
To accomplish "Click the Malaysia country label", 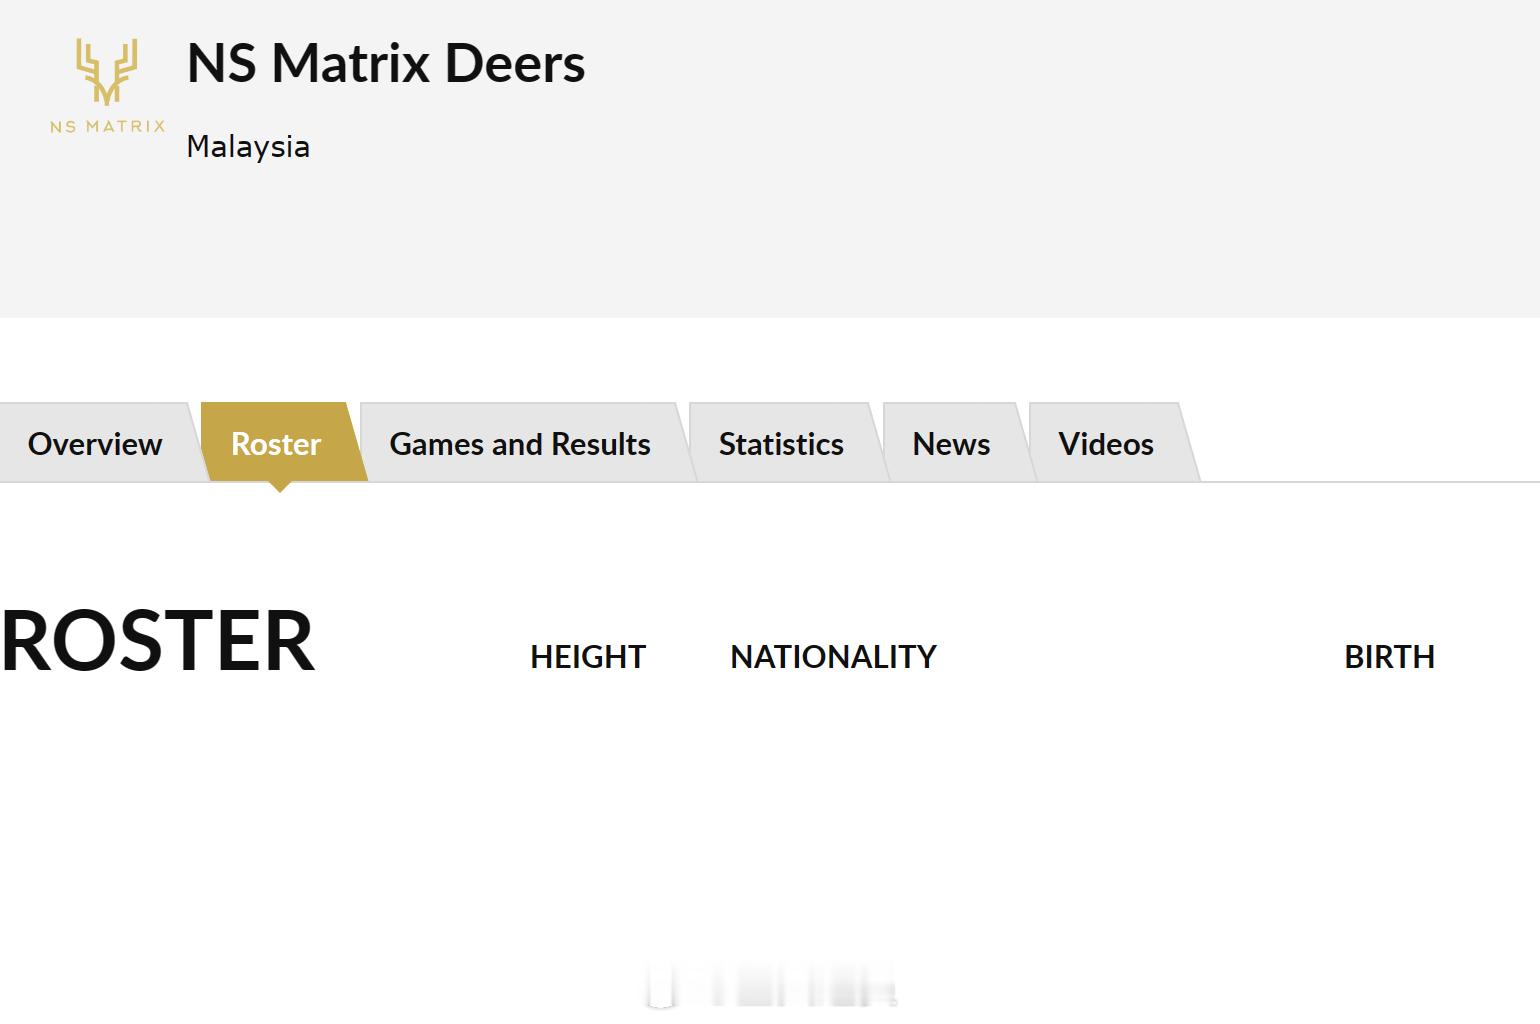I will click(x=248, y=147).
